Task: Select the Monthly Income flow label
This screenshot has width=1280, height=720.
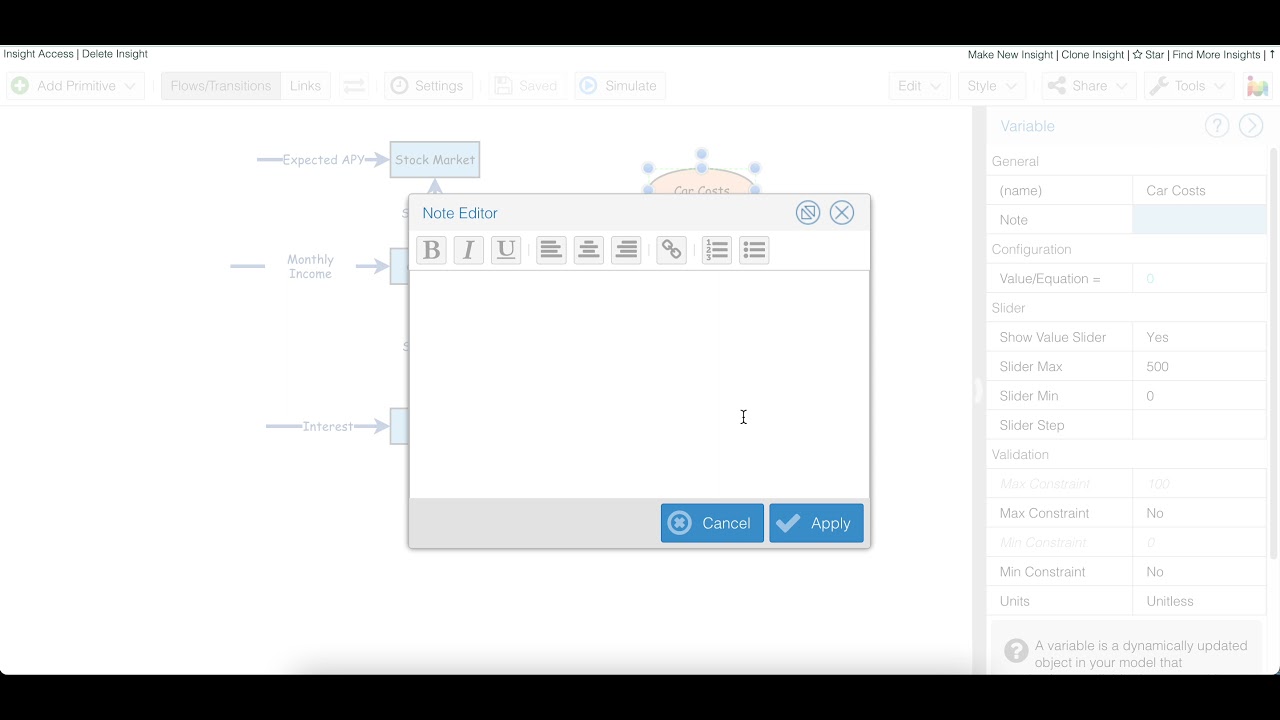Action: (310, 266)
